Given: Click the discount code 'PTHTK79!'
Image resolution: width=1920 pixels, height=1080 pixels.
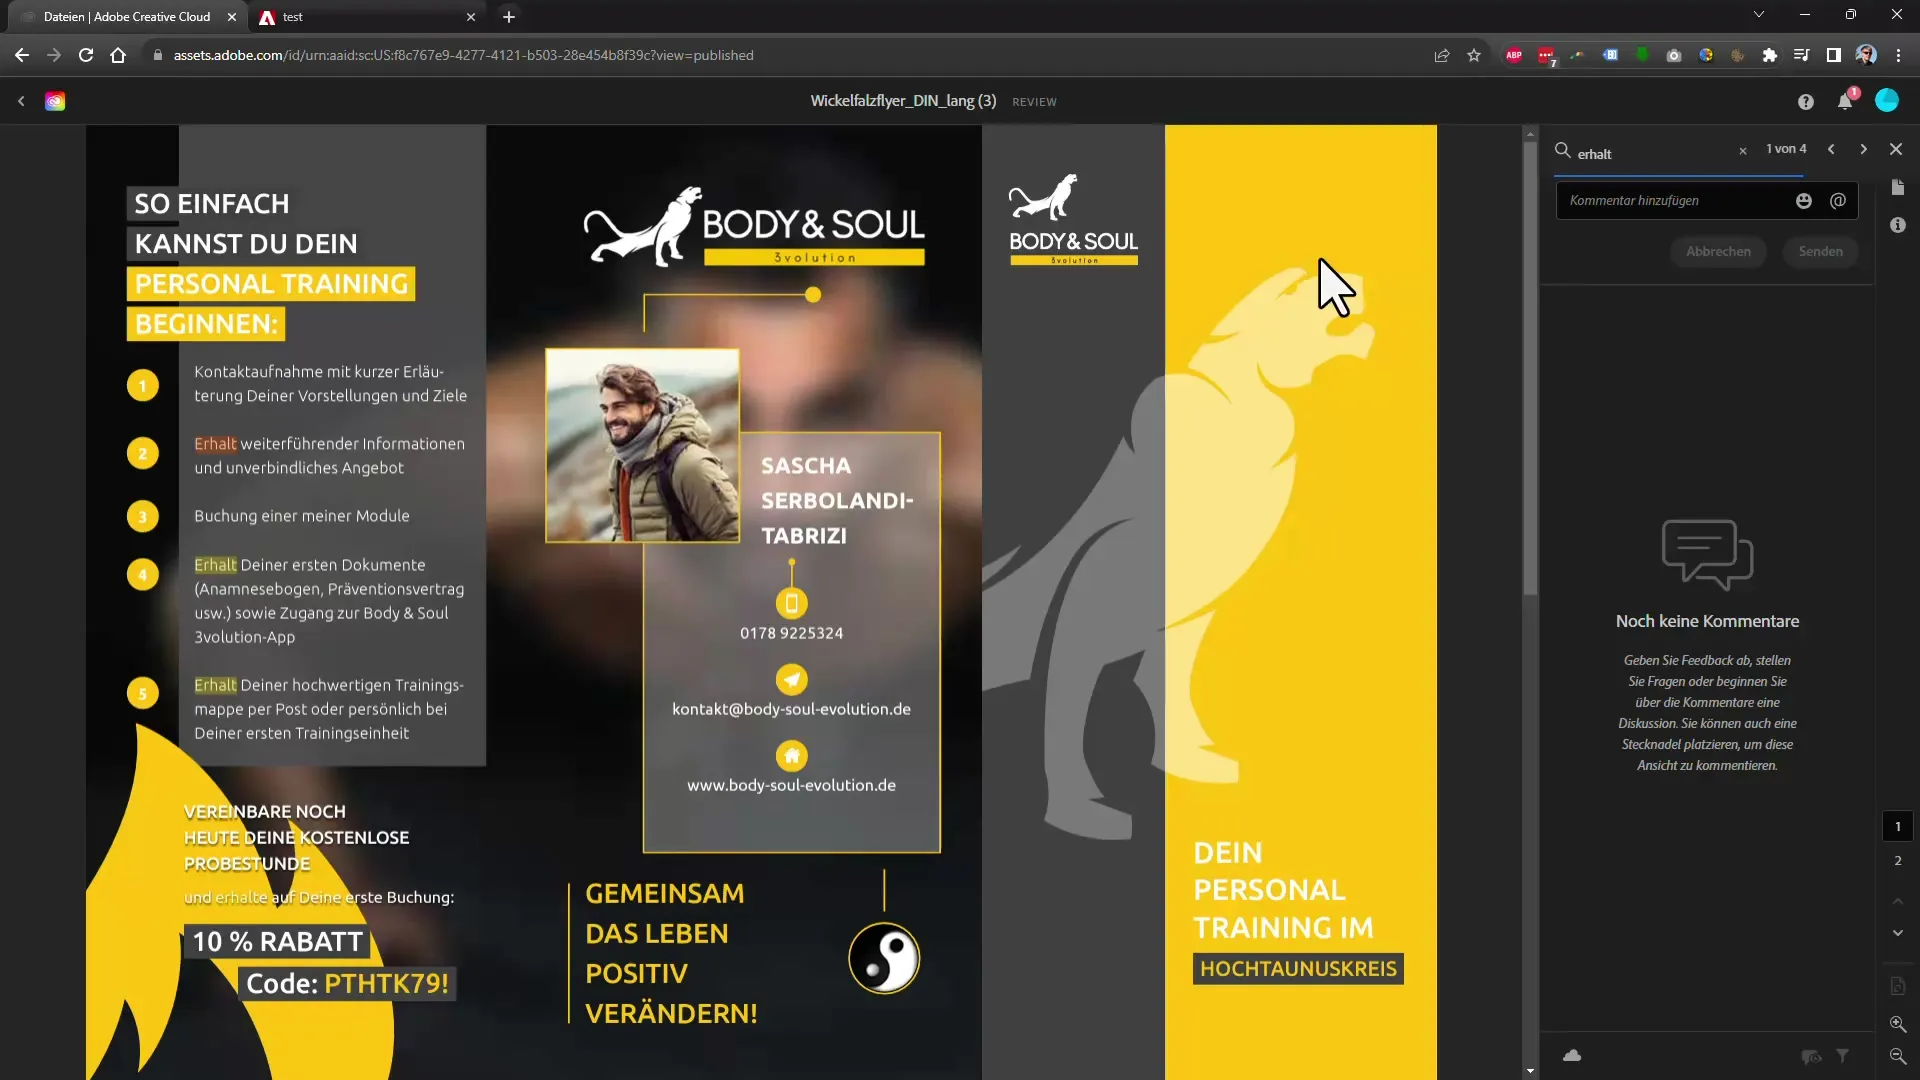Looking at the screenshot, I should coord(386,984).
